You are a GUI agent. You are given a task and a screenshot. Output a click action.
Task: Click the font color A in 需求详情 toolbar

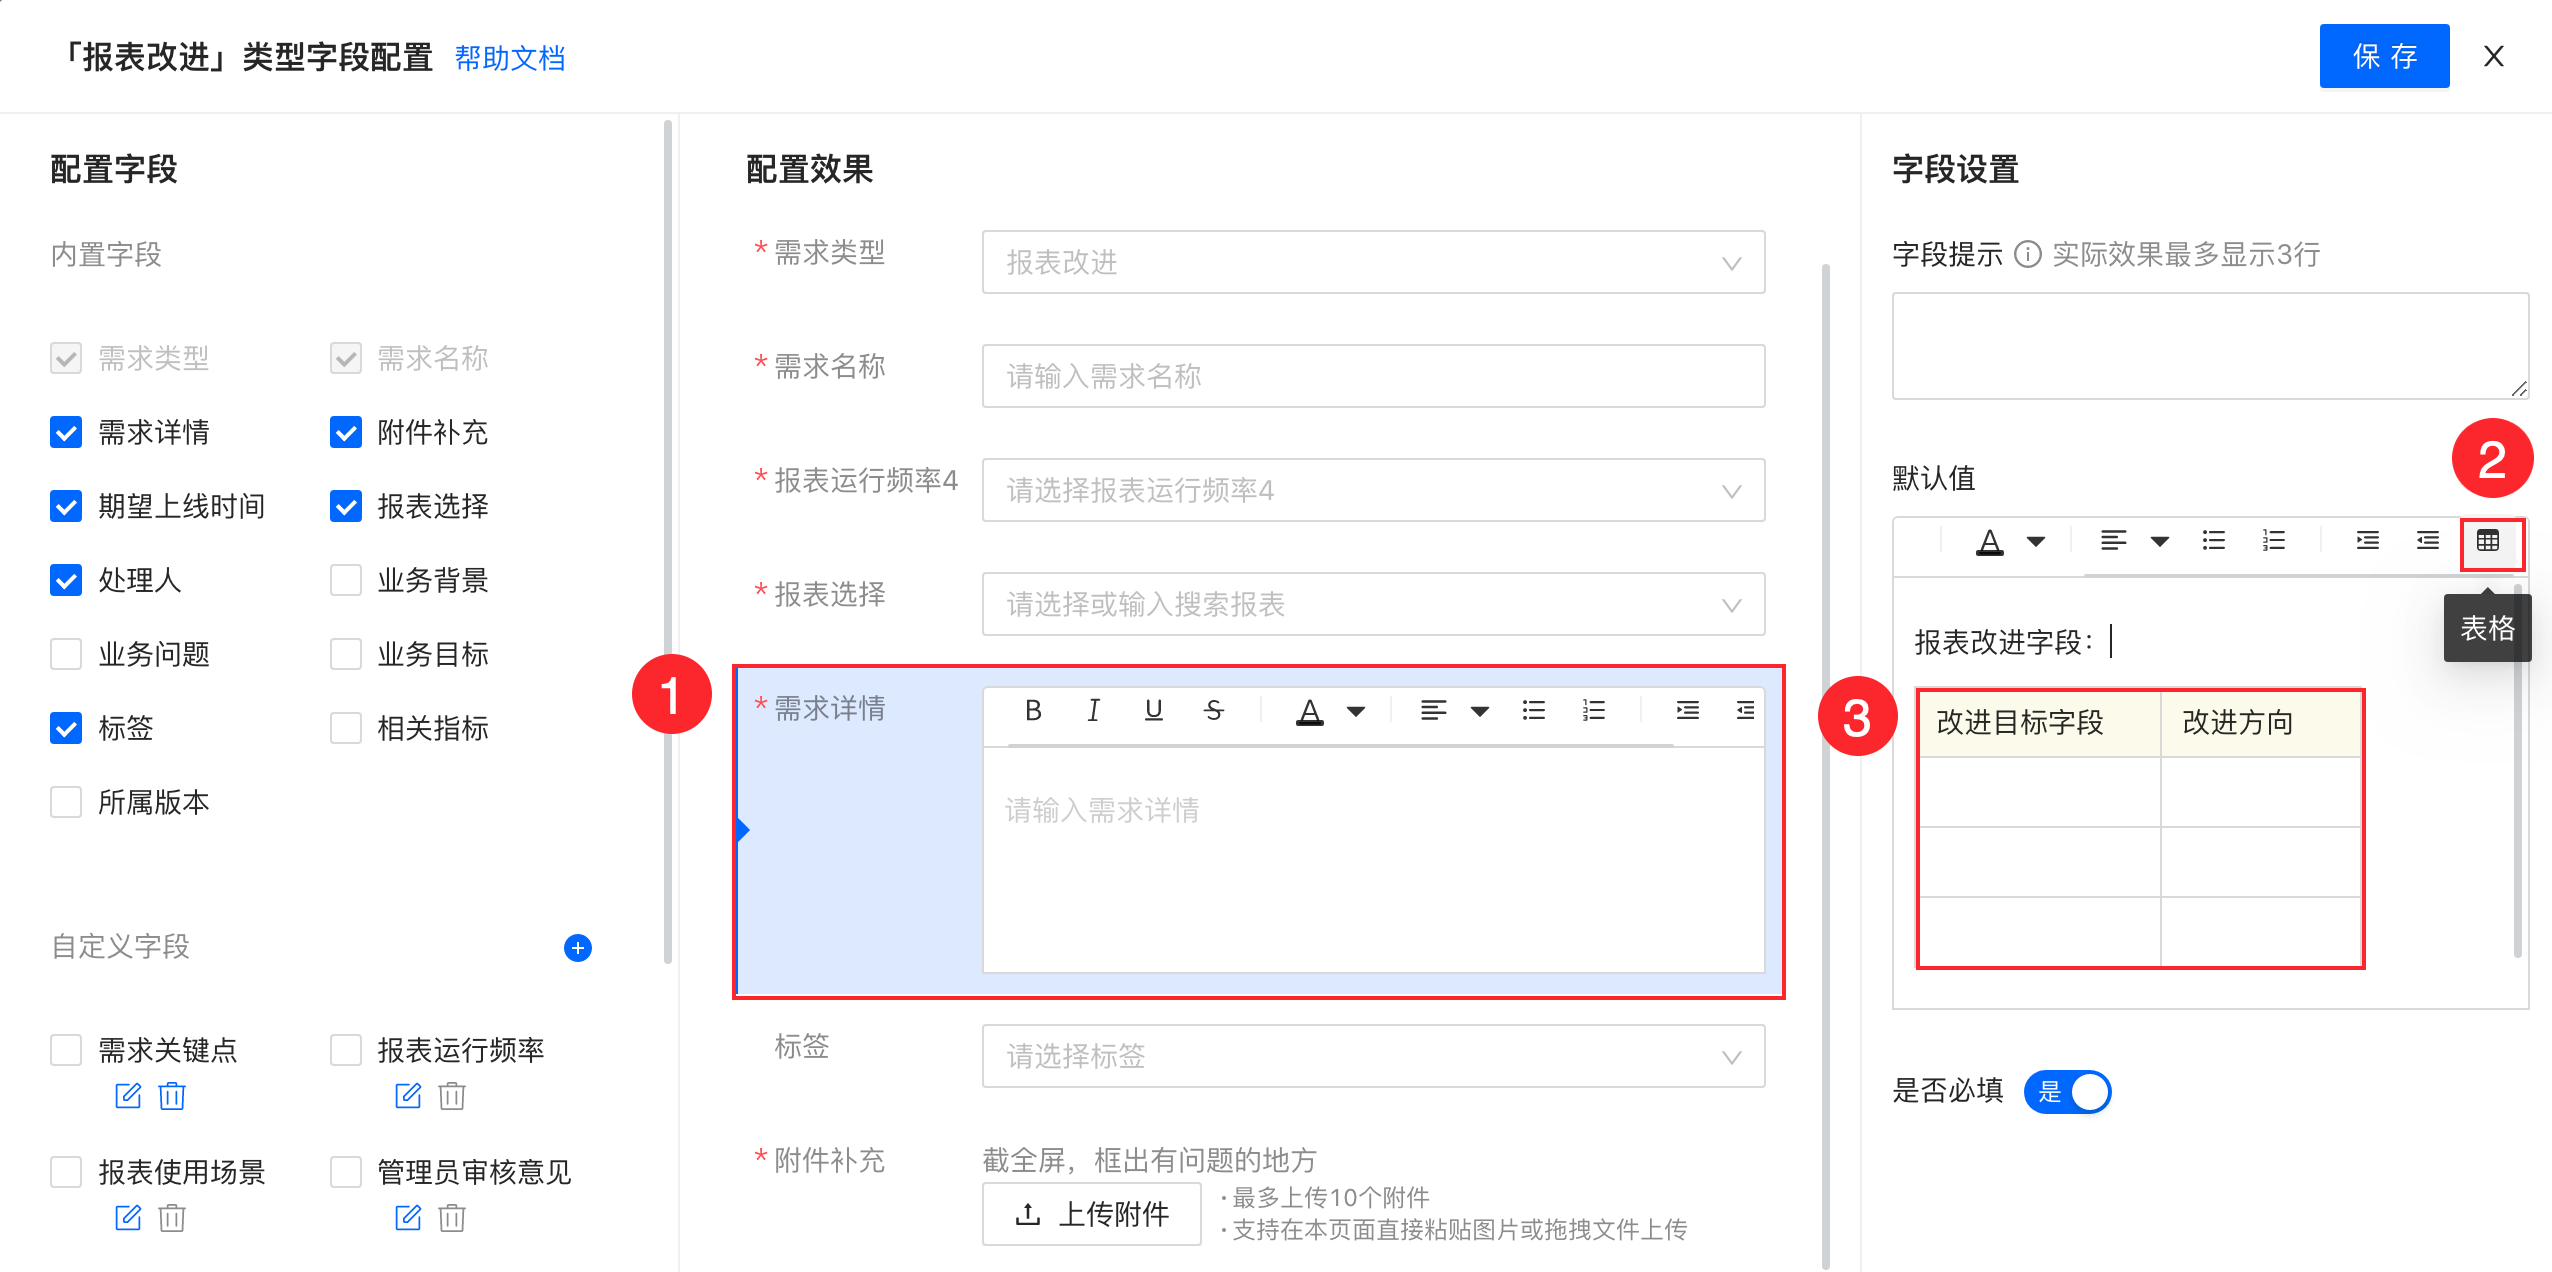click(1309, 711)
